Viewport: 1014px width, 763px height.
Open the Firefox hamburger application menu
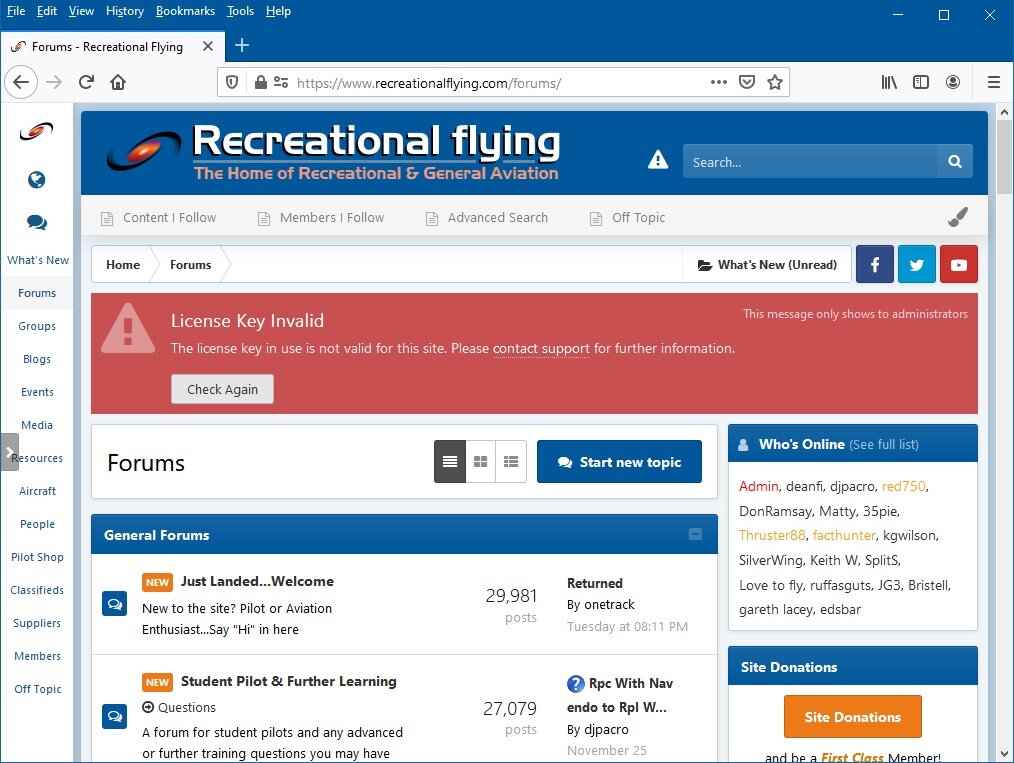tap(994, 82)
